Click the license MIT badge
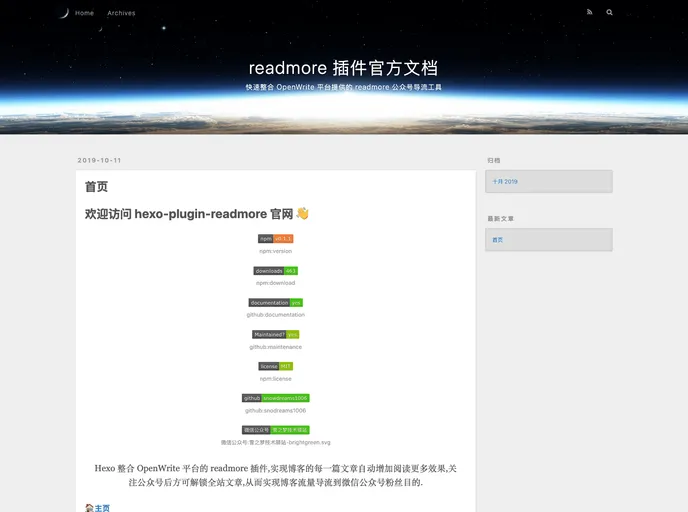Image resolution: width=688 pixels, height=512 pixels. click(276, 366)
